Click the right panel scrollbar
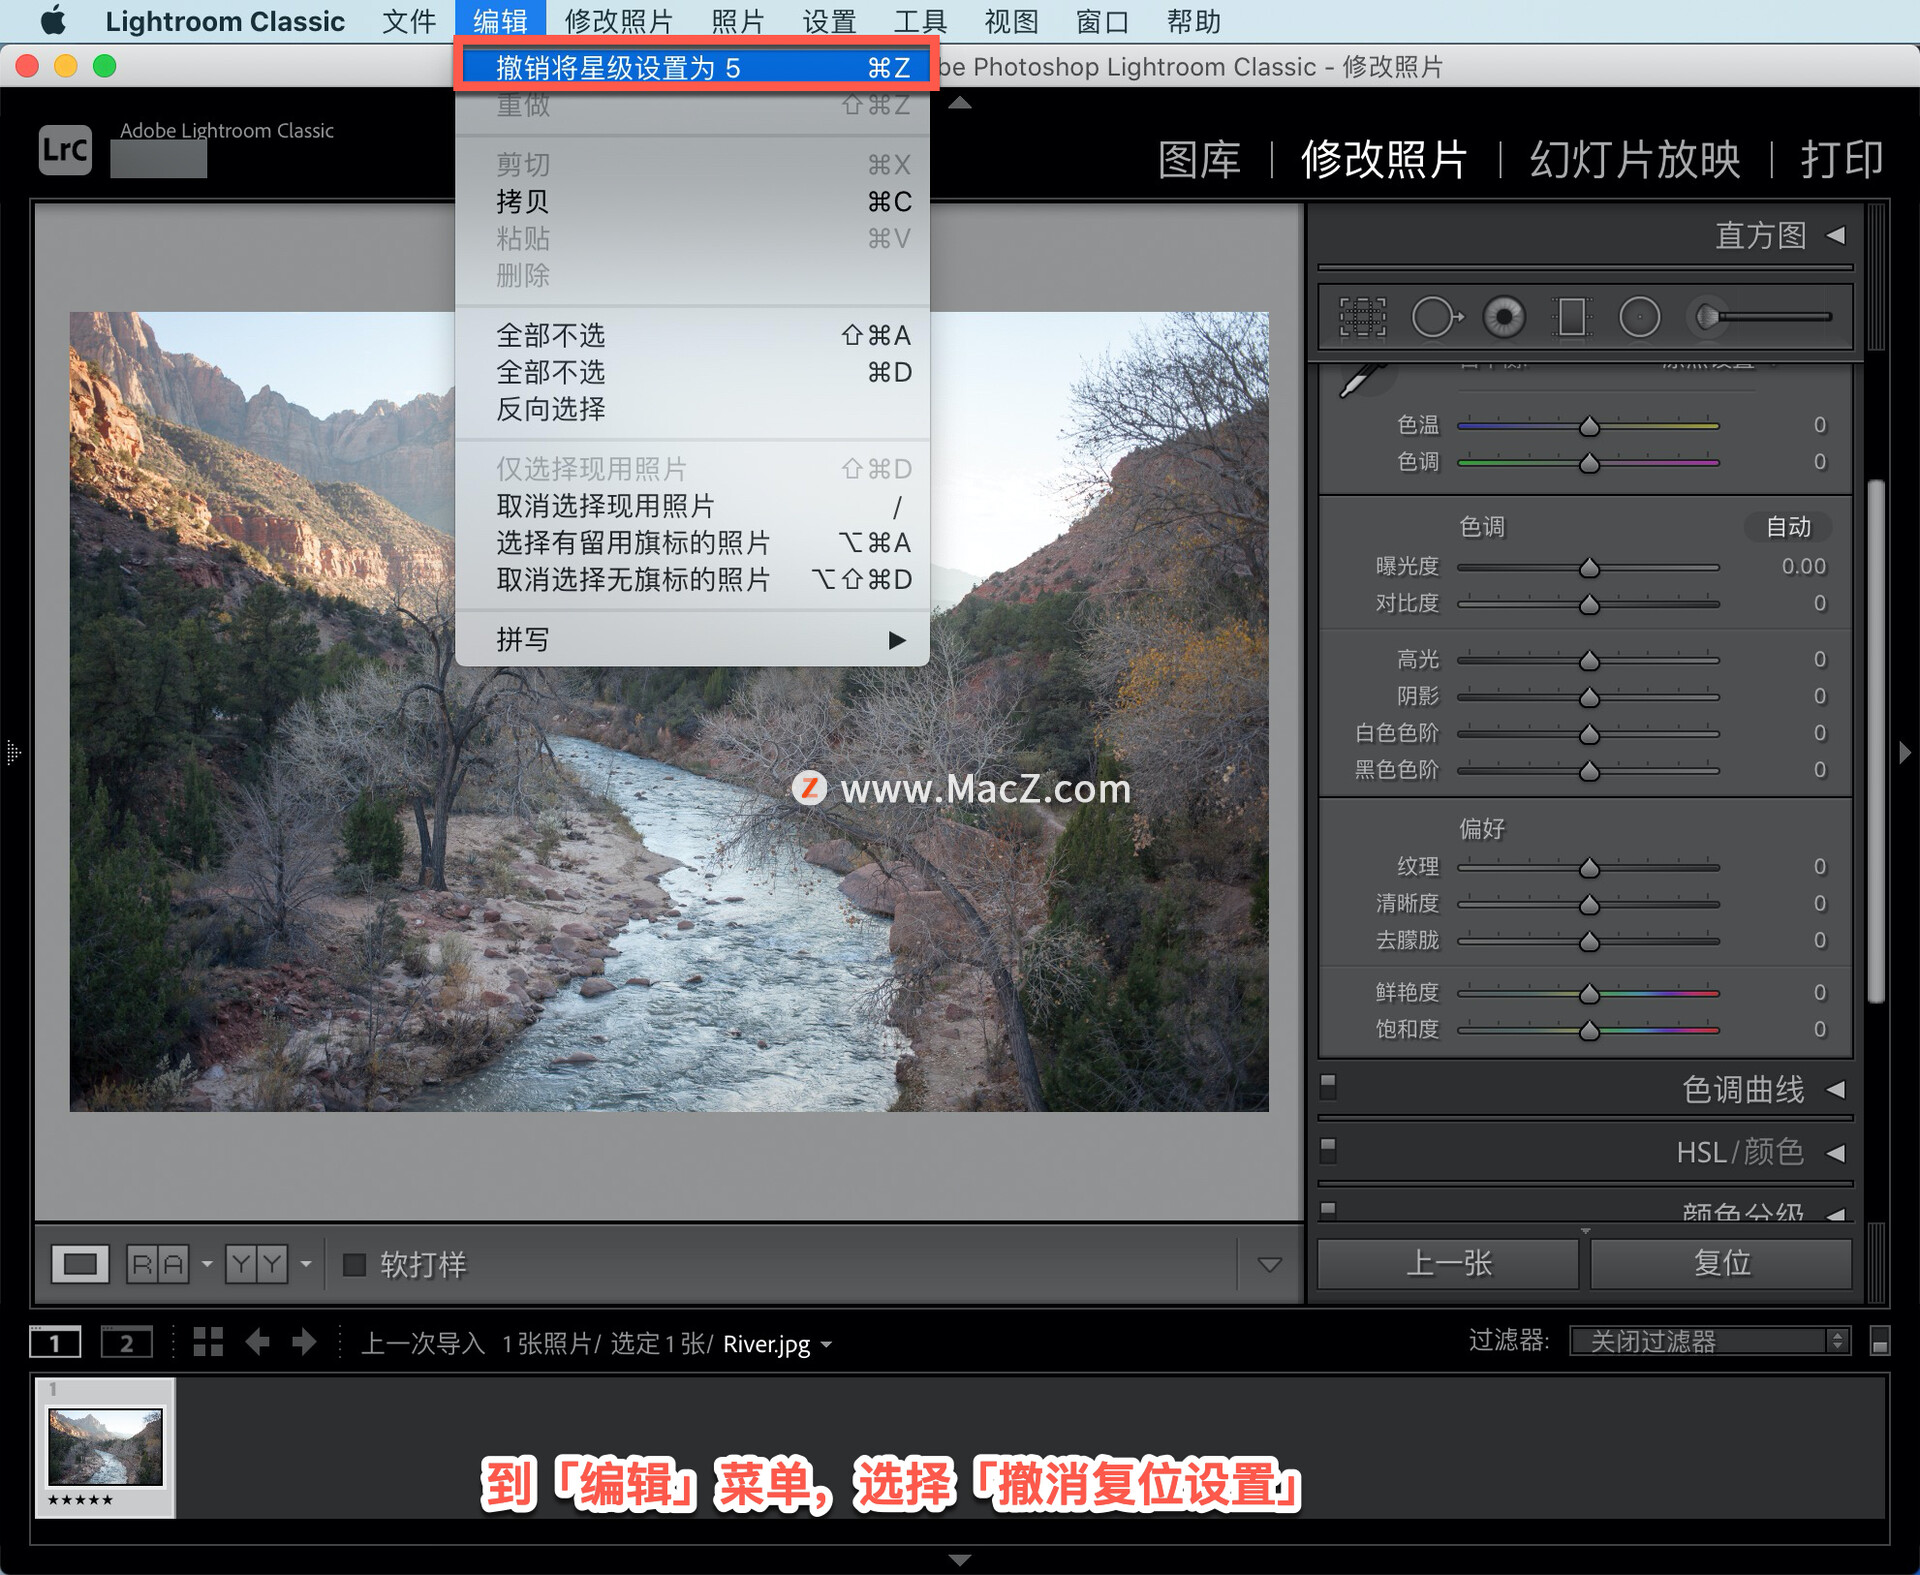 (x=1877, y=741)
